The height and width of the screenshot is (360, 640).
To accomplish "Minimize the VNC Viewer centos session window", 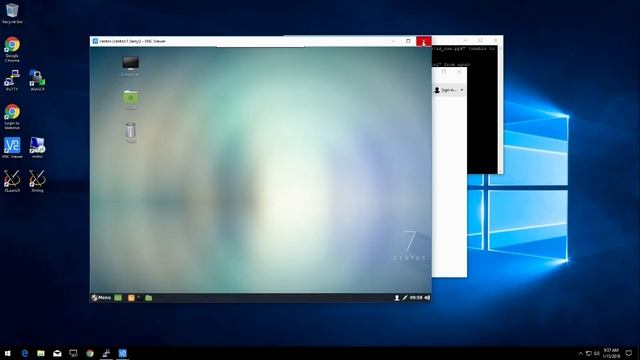I will tap(393, 41).
